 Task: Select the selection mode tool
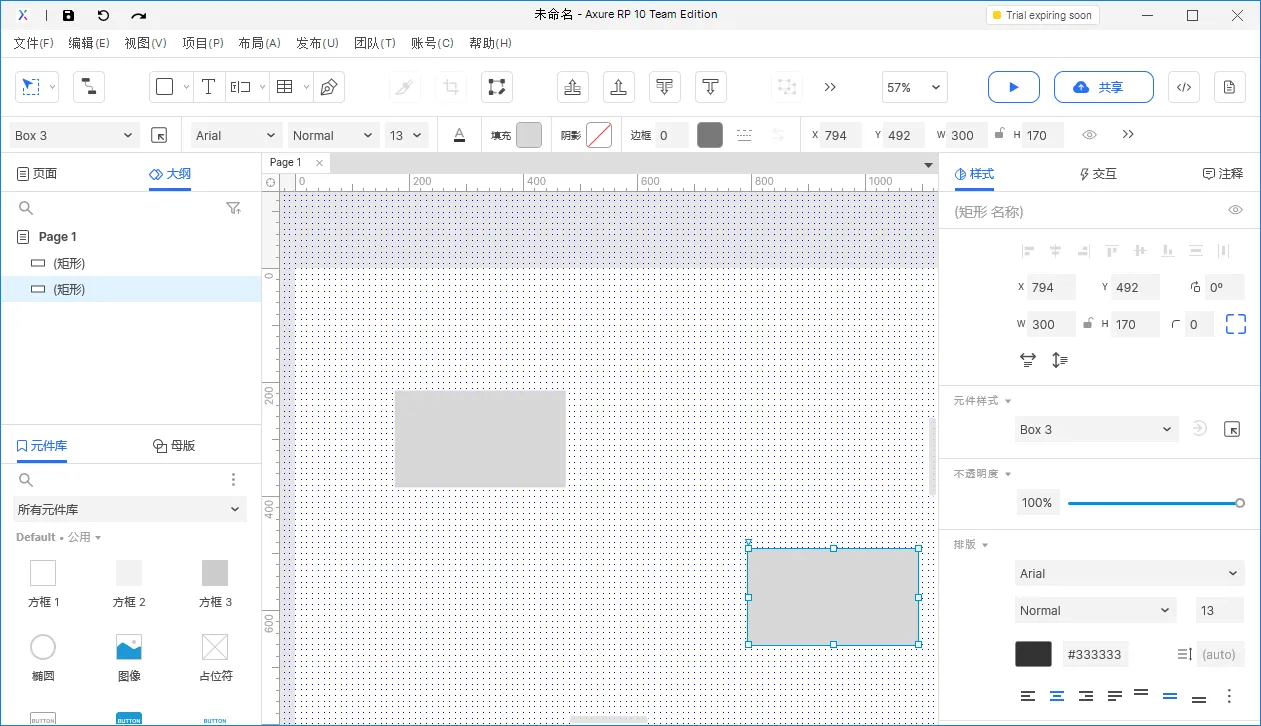[31, 87]
